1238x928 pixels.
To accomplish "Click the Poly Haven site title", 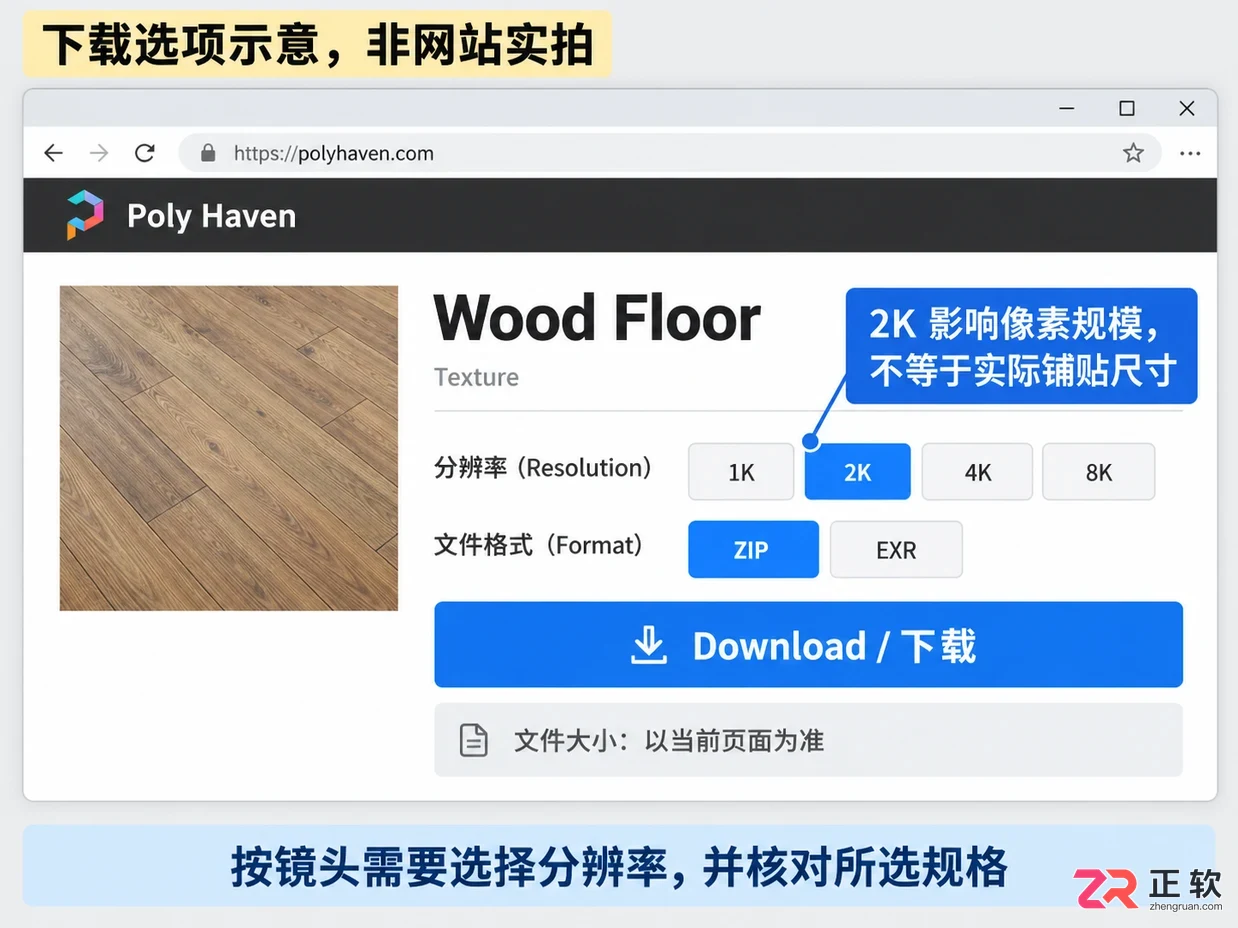I will [x=211, y=216].
